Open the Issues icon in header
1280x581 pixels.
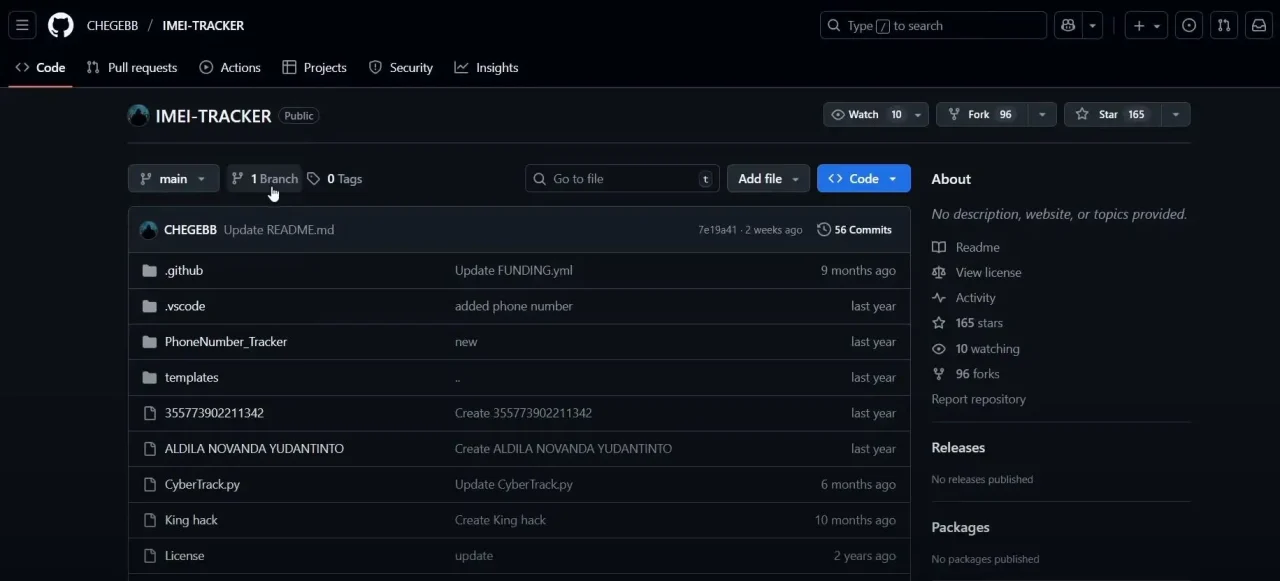pos(1189,25)
